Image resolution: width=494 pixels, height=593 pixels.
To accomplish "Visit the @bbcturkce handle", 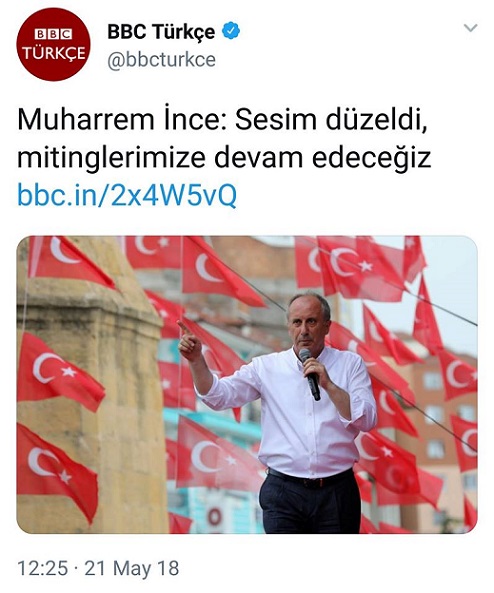I will [162, 60].
